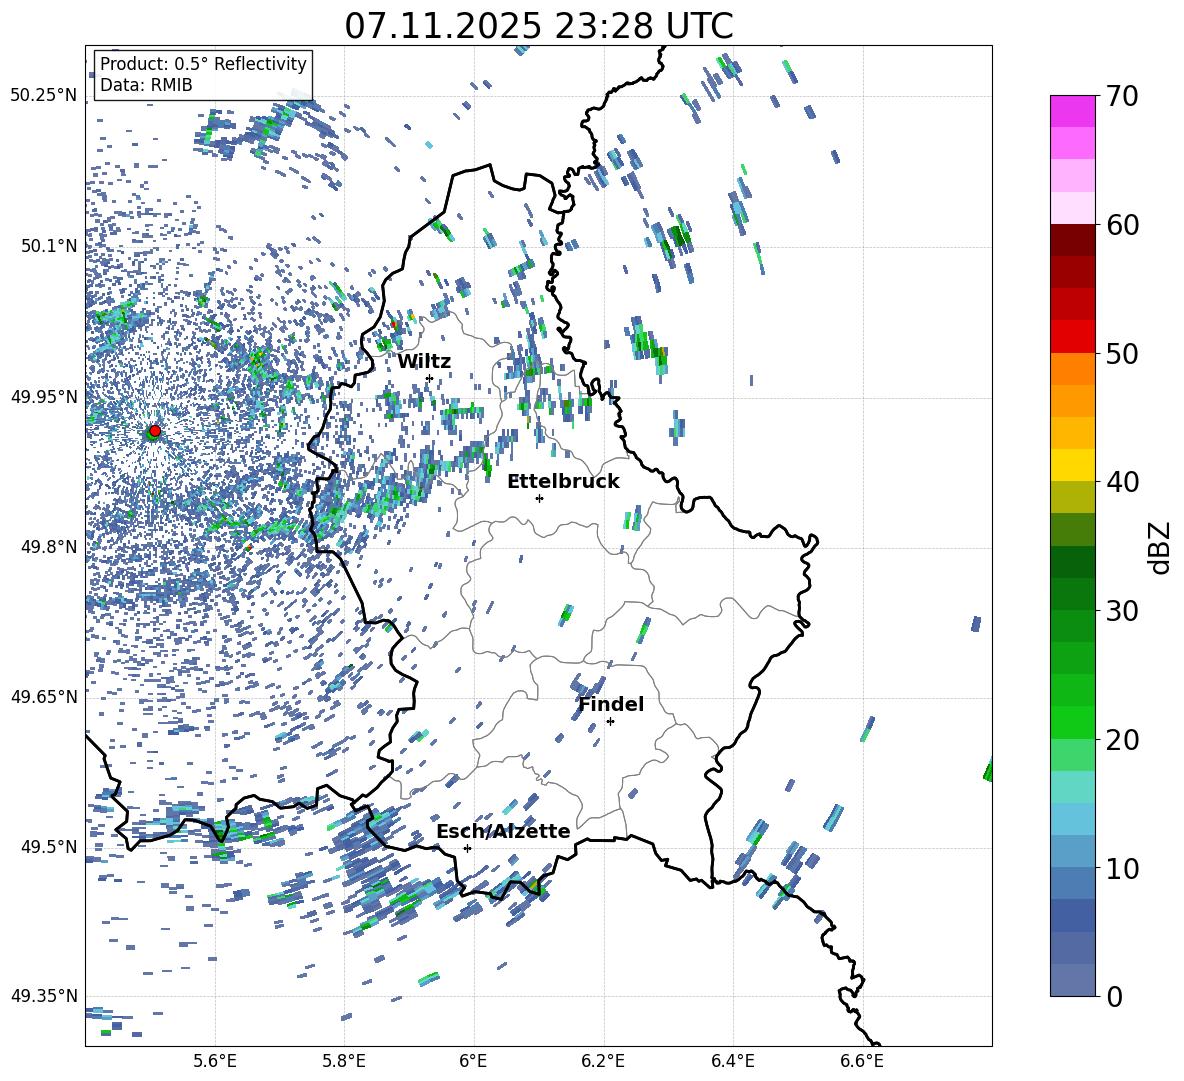
Task: Click the dark red colorbar segment near 60
Action: tap(1072, 240)
